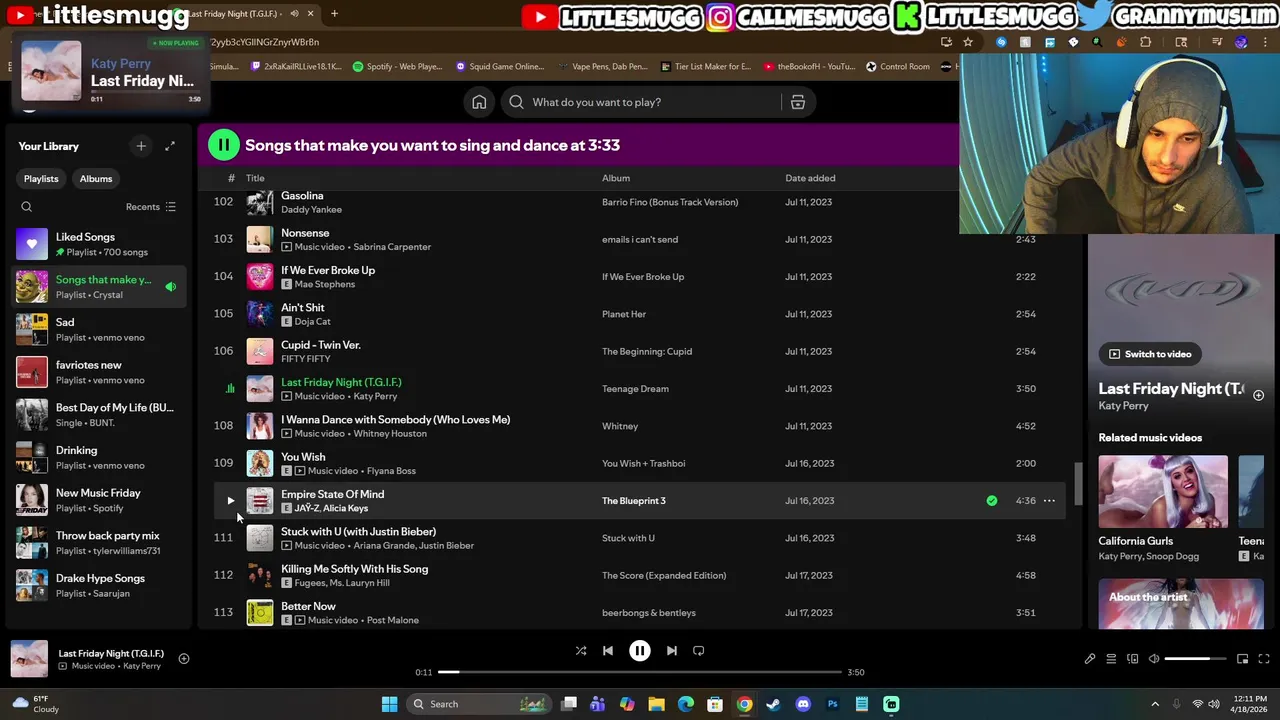Open Ariana Grande artist link
Screen dimensions: 1280x720
point(383,546)
